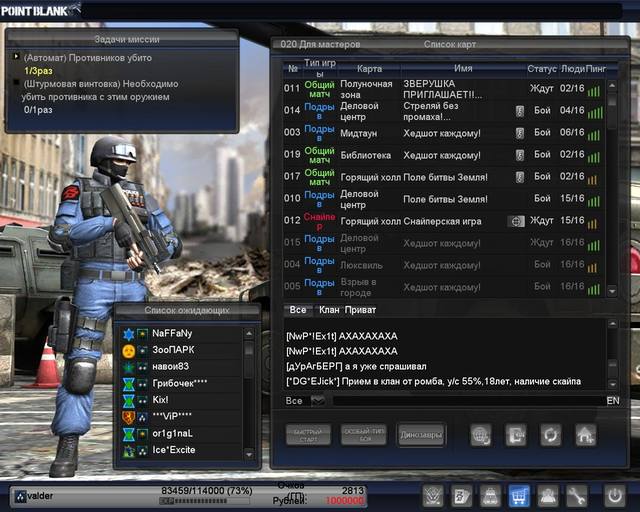Viewport: 640px width, 512px height.
Task: Click the lock icon in room 019
Action: click(x=519, y=155)
